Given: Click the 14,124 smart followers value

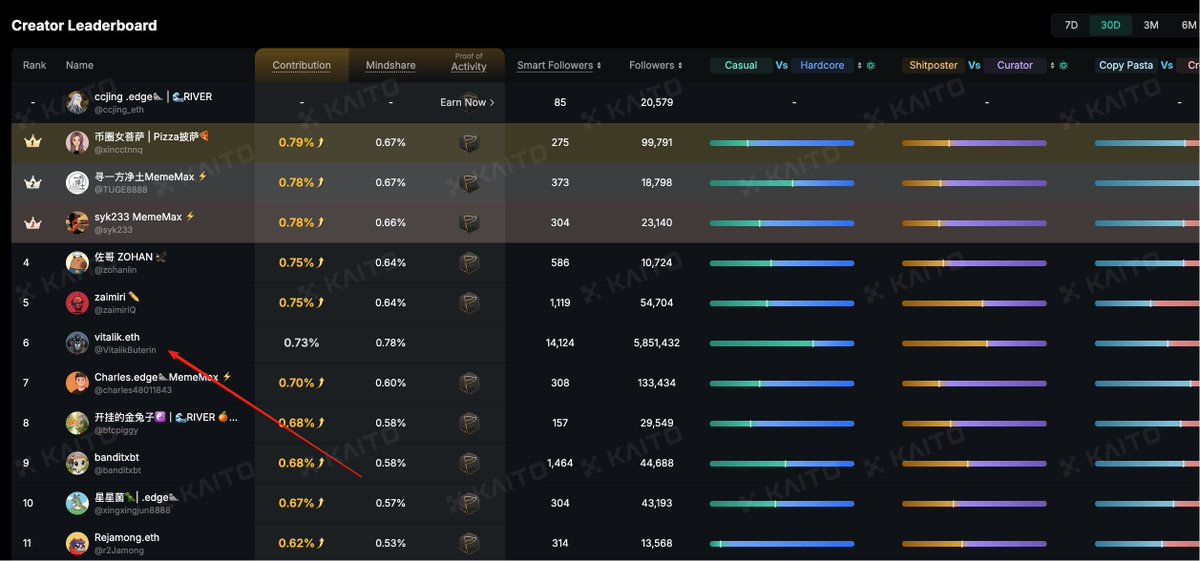Looking at the screenshot, I should point(560,343).
